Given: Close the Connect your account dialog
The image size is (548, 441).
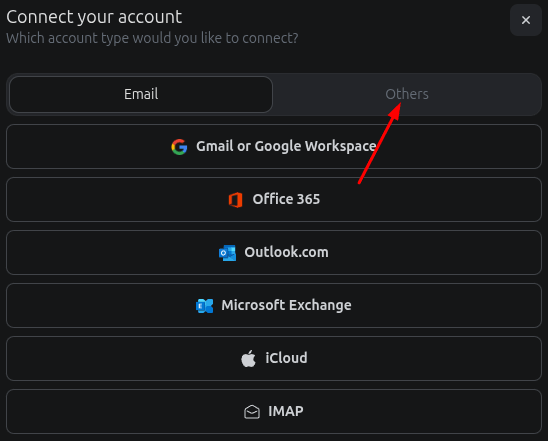Looking at the screenshot, I should pyautogui.click(x=526, y=20).
